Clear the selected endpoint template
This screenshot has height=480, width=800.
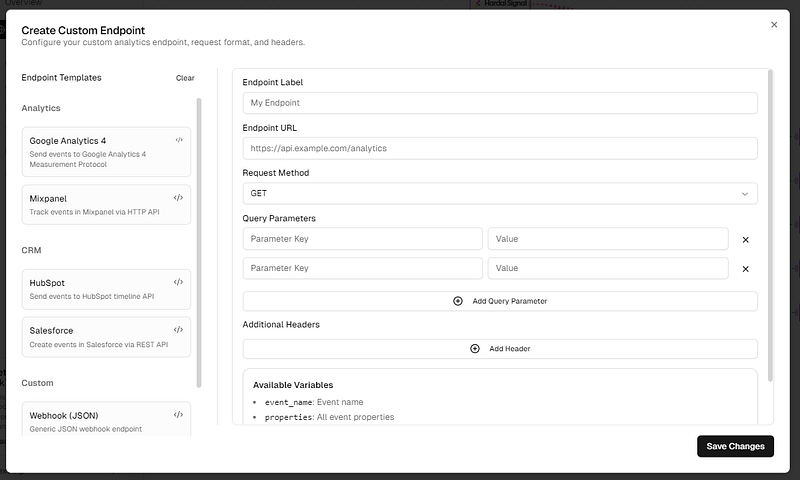tap(185, 78)
